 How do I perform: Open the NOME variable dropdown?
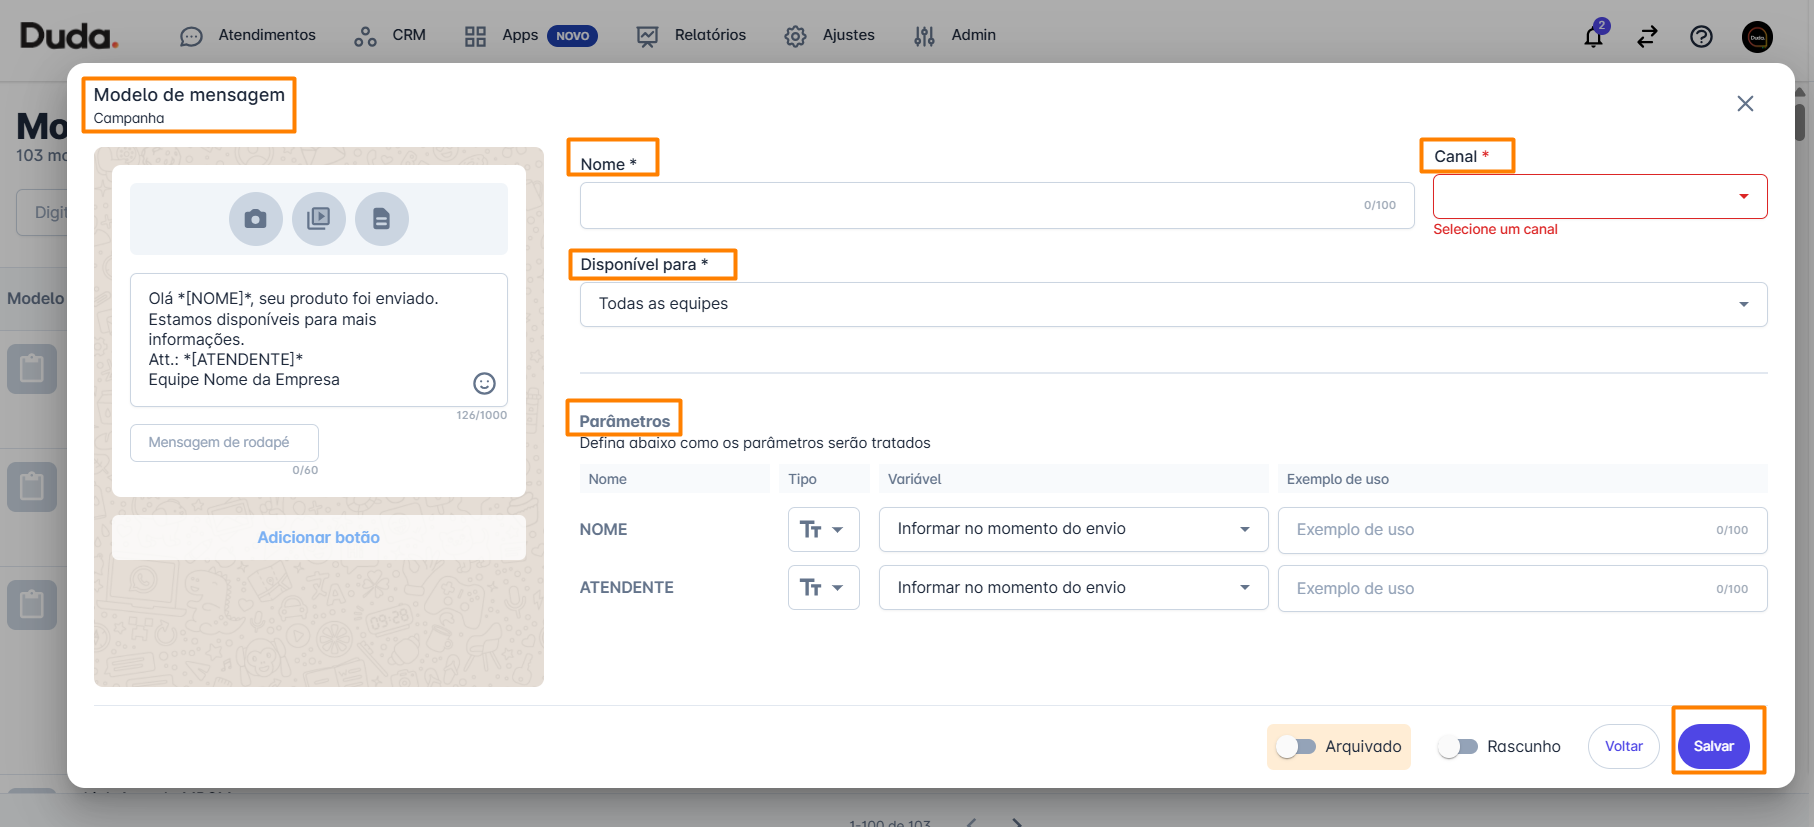[1072, 529]
